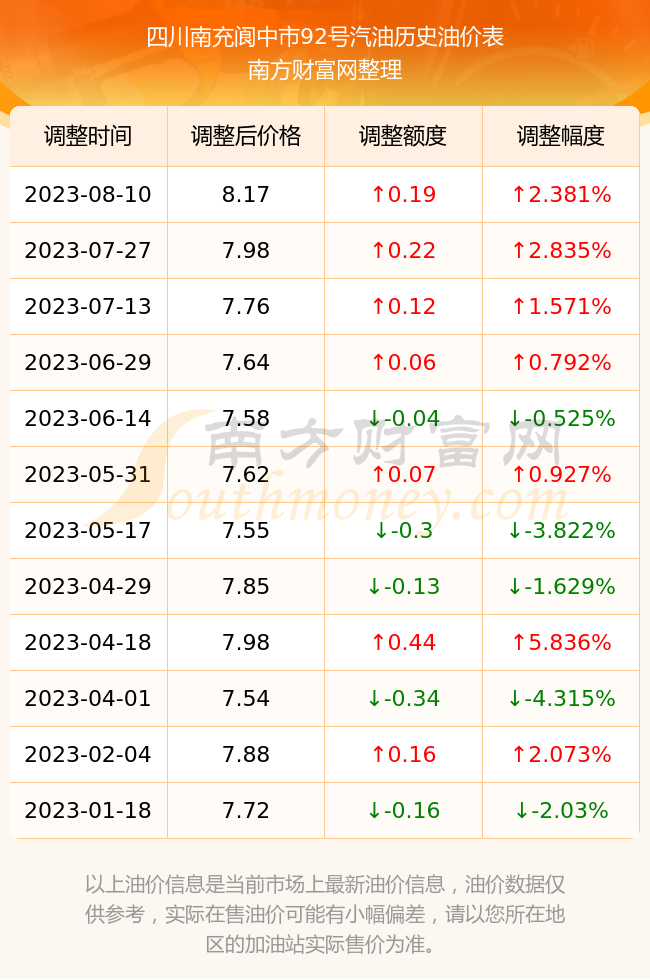Click the green ↓-0.04 decrease value
This screenshot has width=650, height=980.
(x=403, y=418)
